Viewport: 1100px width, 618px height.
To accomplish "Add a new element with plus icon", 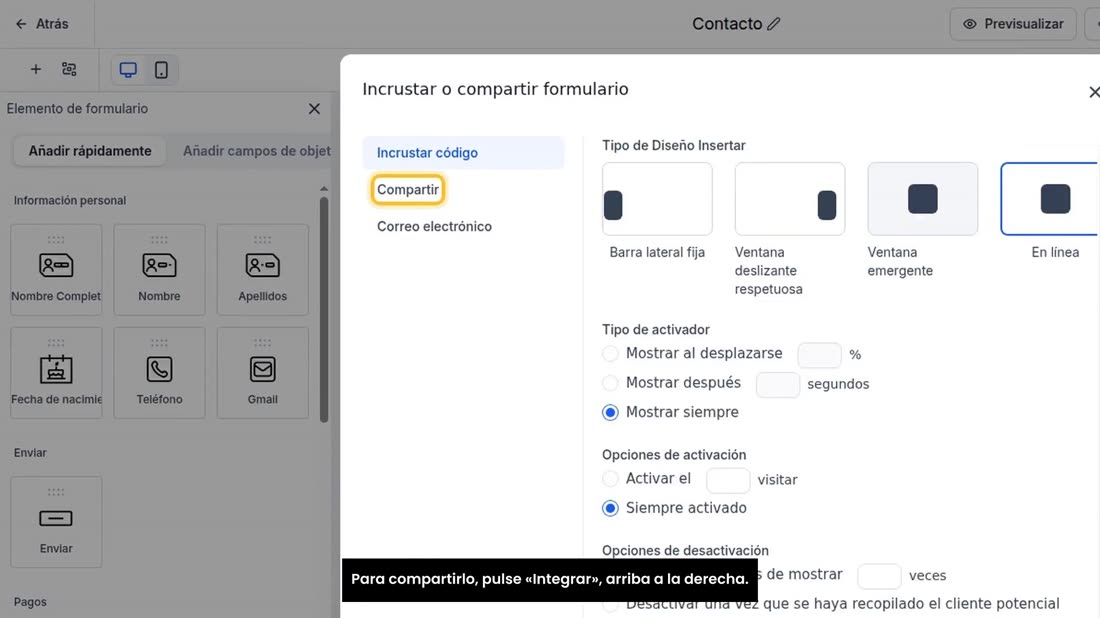I will [36, 69].
